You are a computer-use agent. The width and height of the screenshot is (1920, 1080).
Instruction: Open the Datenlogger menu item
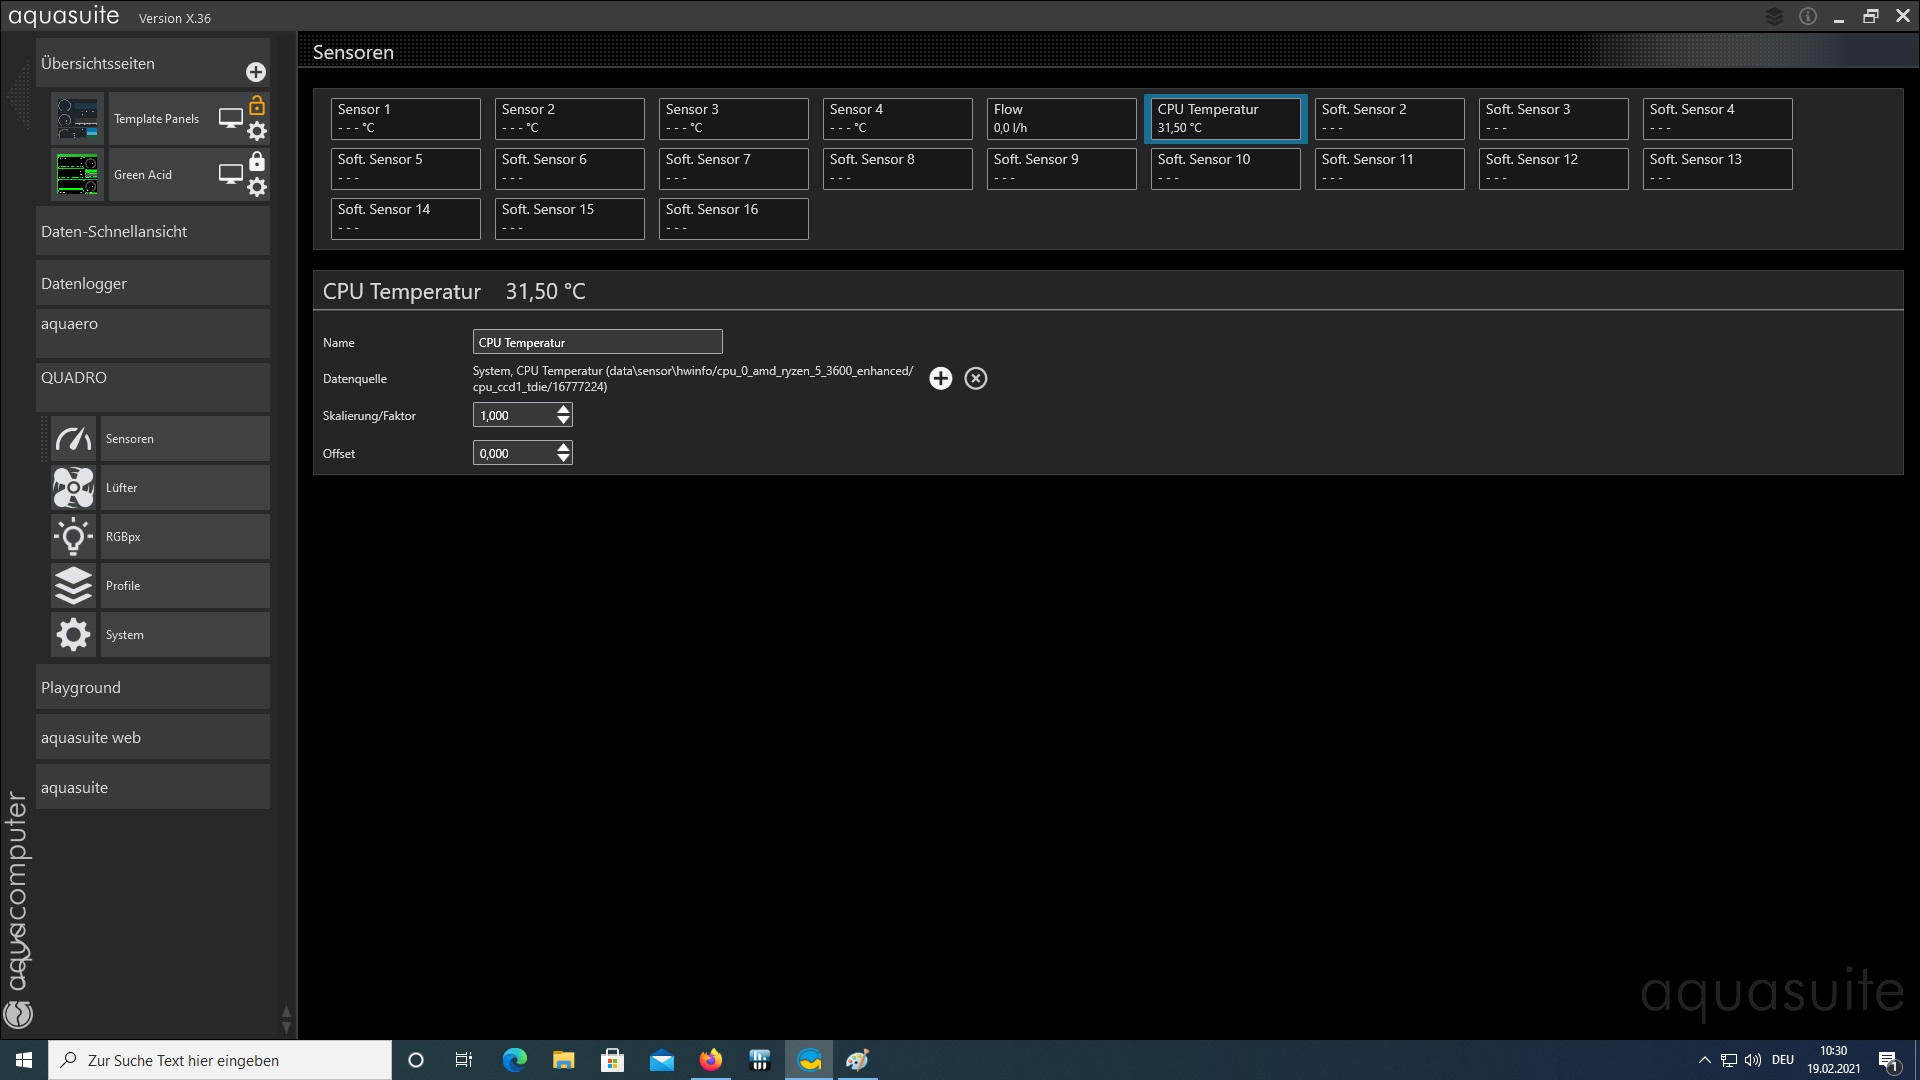coord(152,284)
